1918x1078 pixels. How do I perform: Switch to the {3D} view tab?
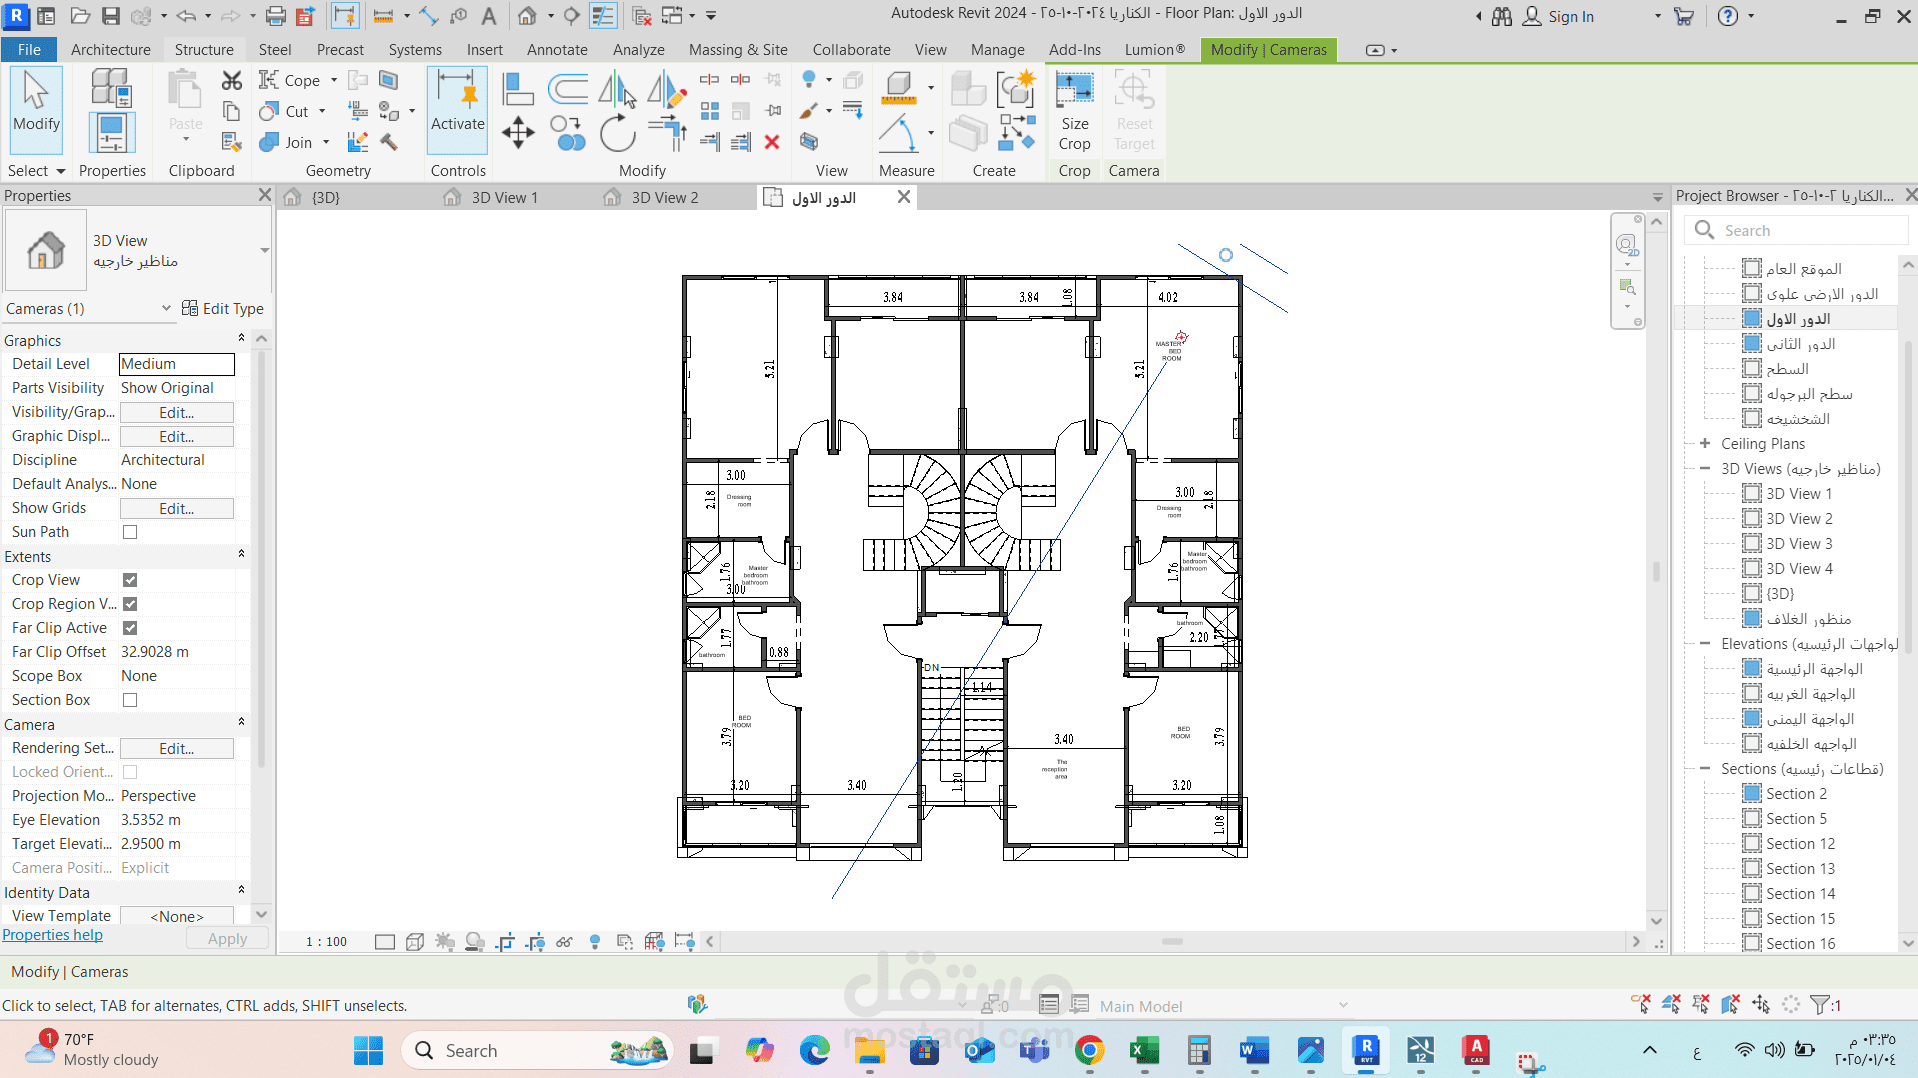pyautogui.click(x=325, y=197)
